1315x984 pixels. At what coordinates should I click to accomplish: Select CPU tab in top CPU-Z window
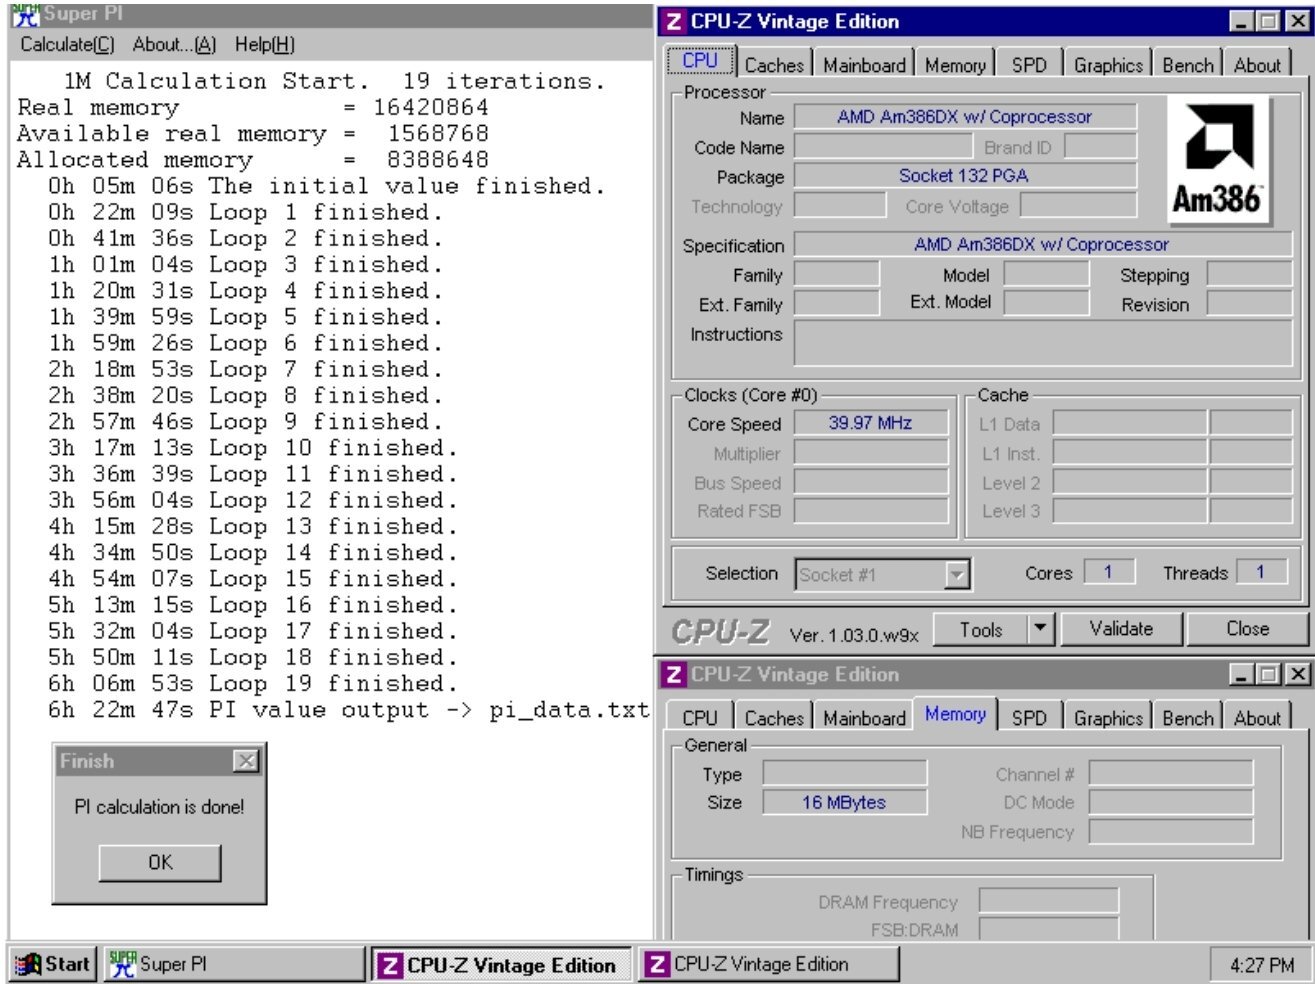(700, 60)
